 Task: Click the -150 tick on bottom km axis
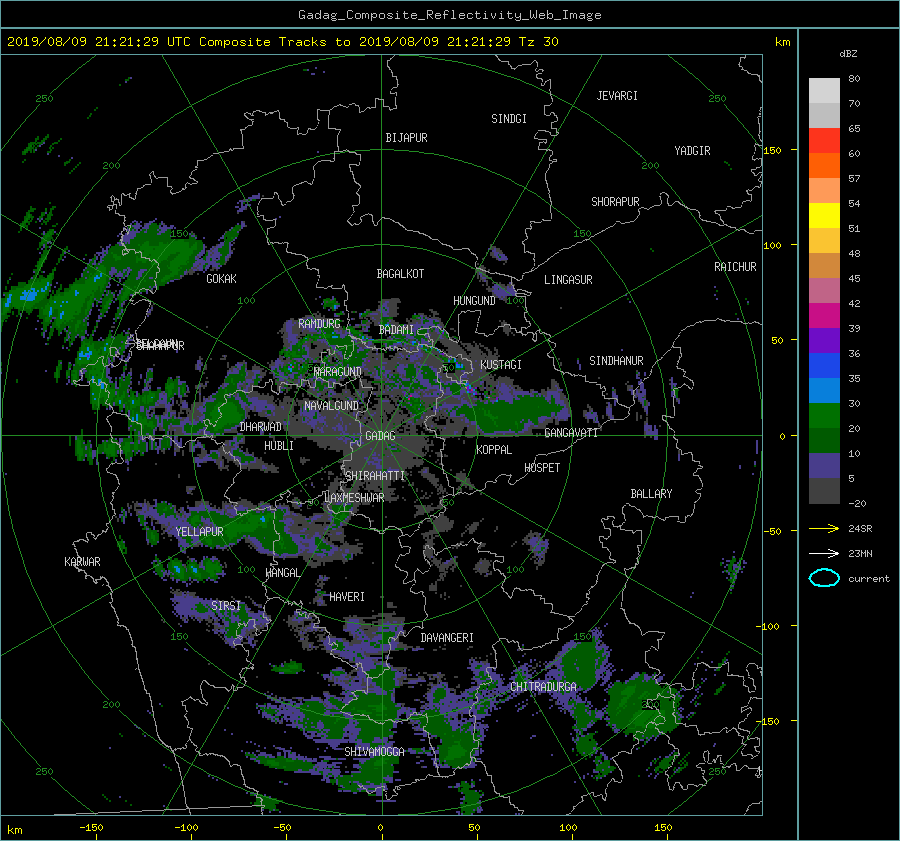point(91,828)
